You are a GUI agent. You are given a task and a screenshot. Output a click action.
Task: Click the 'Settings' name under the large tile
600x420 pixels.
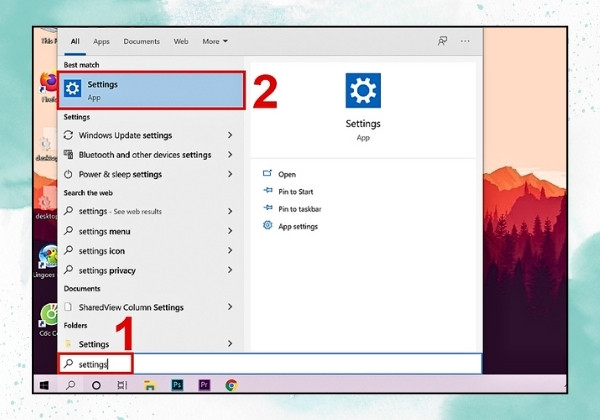coord(363,124)
